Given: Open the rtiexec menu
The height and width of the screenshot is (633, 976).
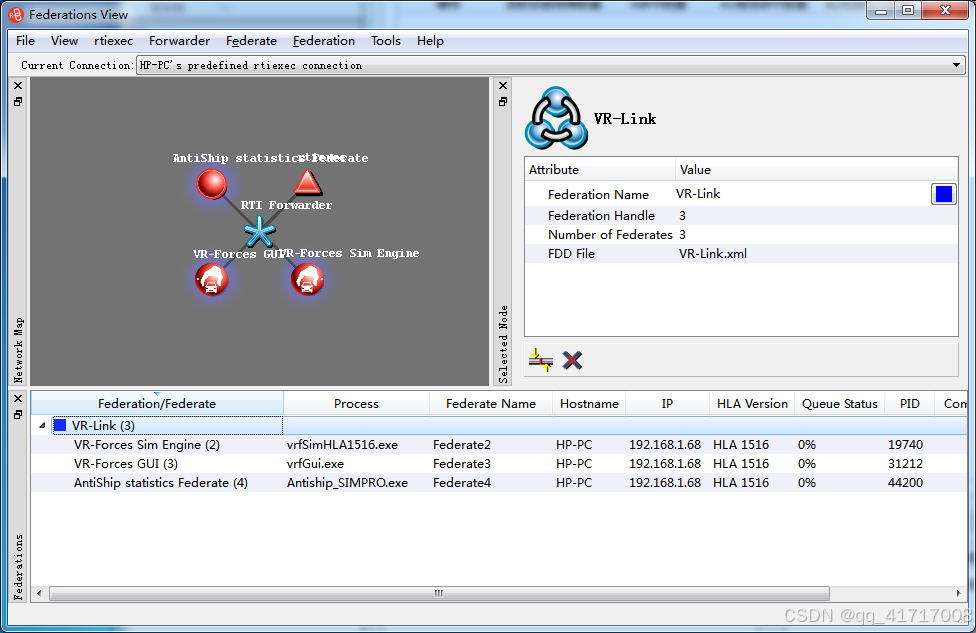Looking at the screenshot, I should [x=113, y=40].
